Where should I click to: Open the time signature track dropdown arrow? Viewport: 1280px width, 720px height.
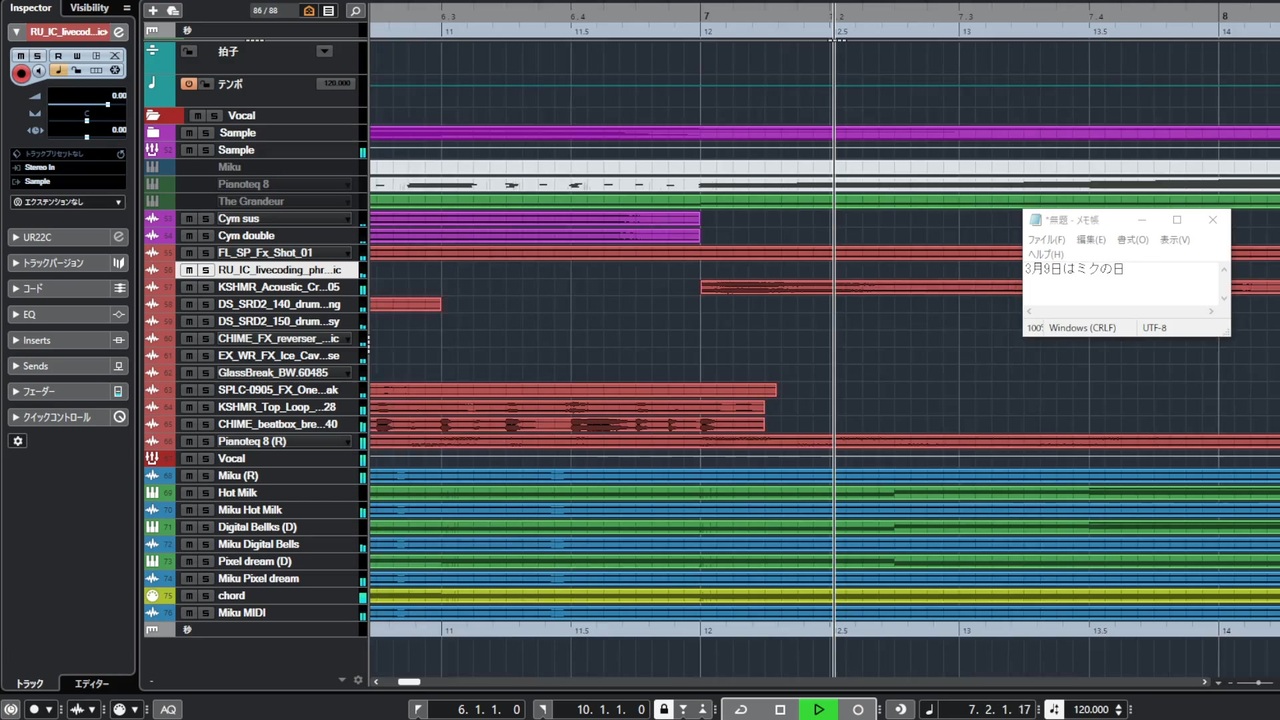coord(323,51)
